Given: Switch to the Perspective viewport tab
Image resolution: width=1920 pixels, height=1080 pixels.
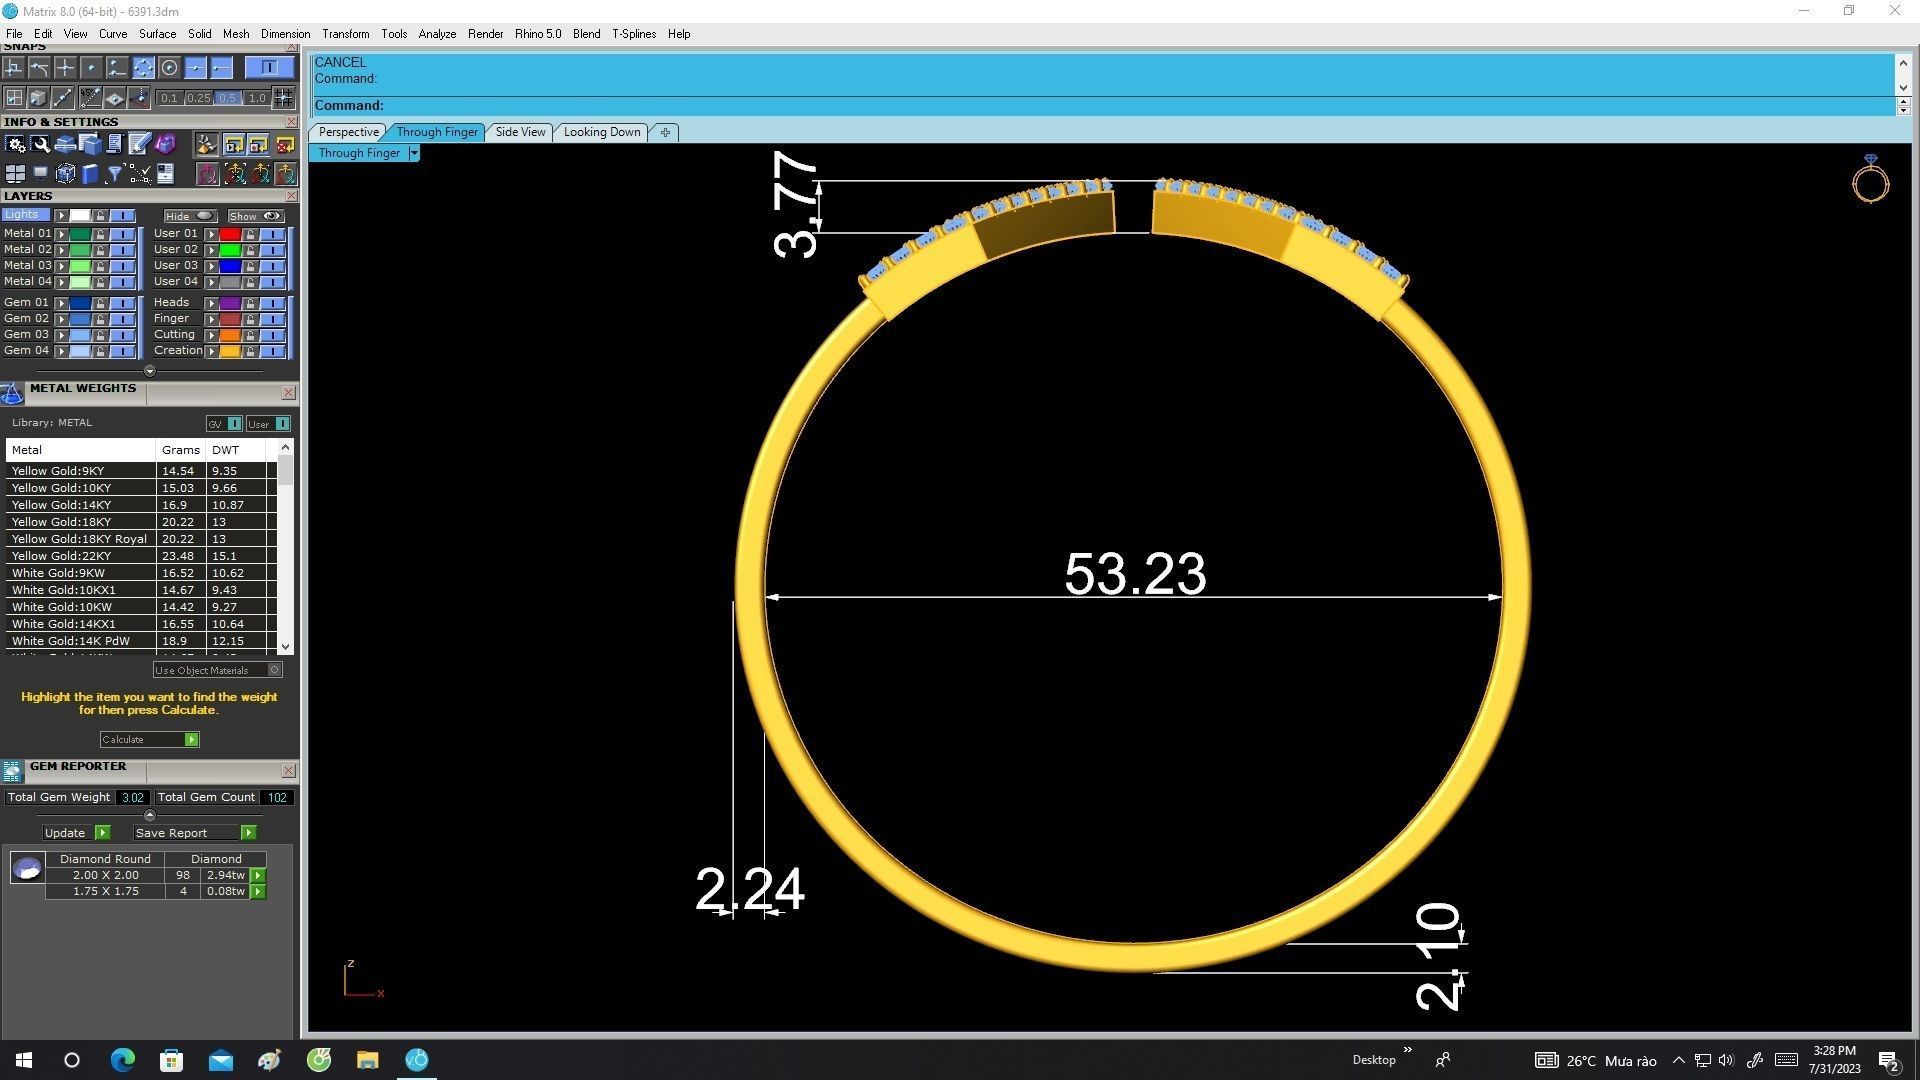Looking at the screenshot, I should [348, 132].
